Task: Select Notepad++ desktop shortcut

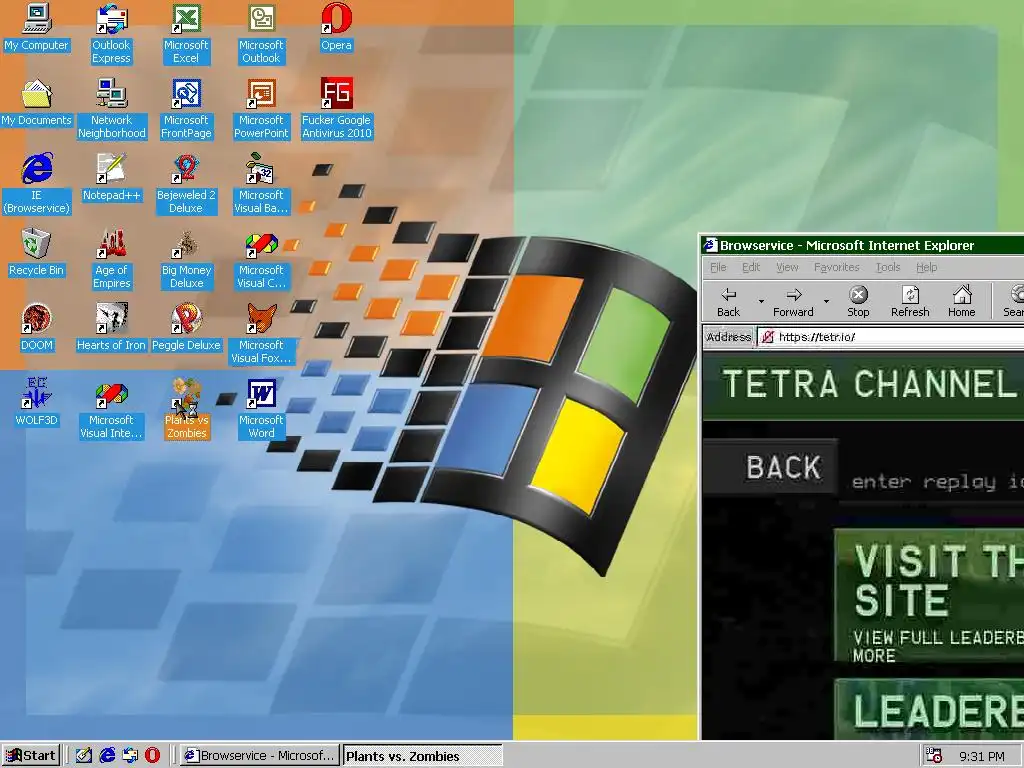Action: pyautogui.click(x=112, y=178)
